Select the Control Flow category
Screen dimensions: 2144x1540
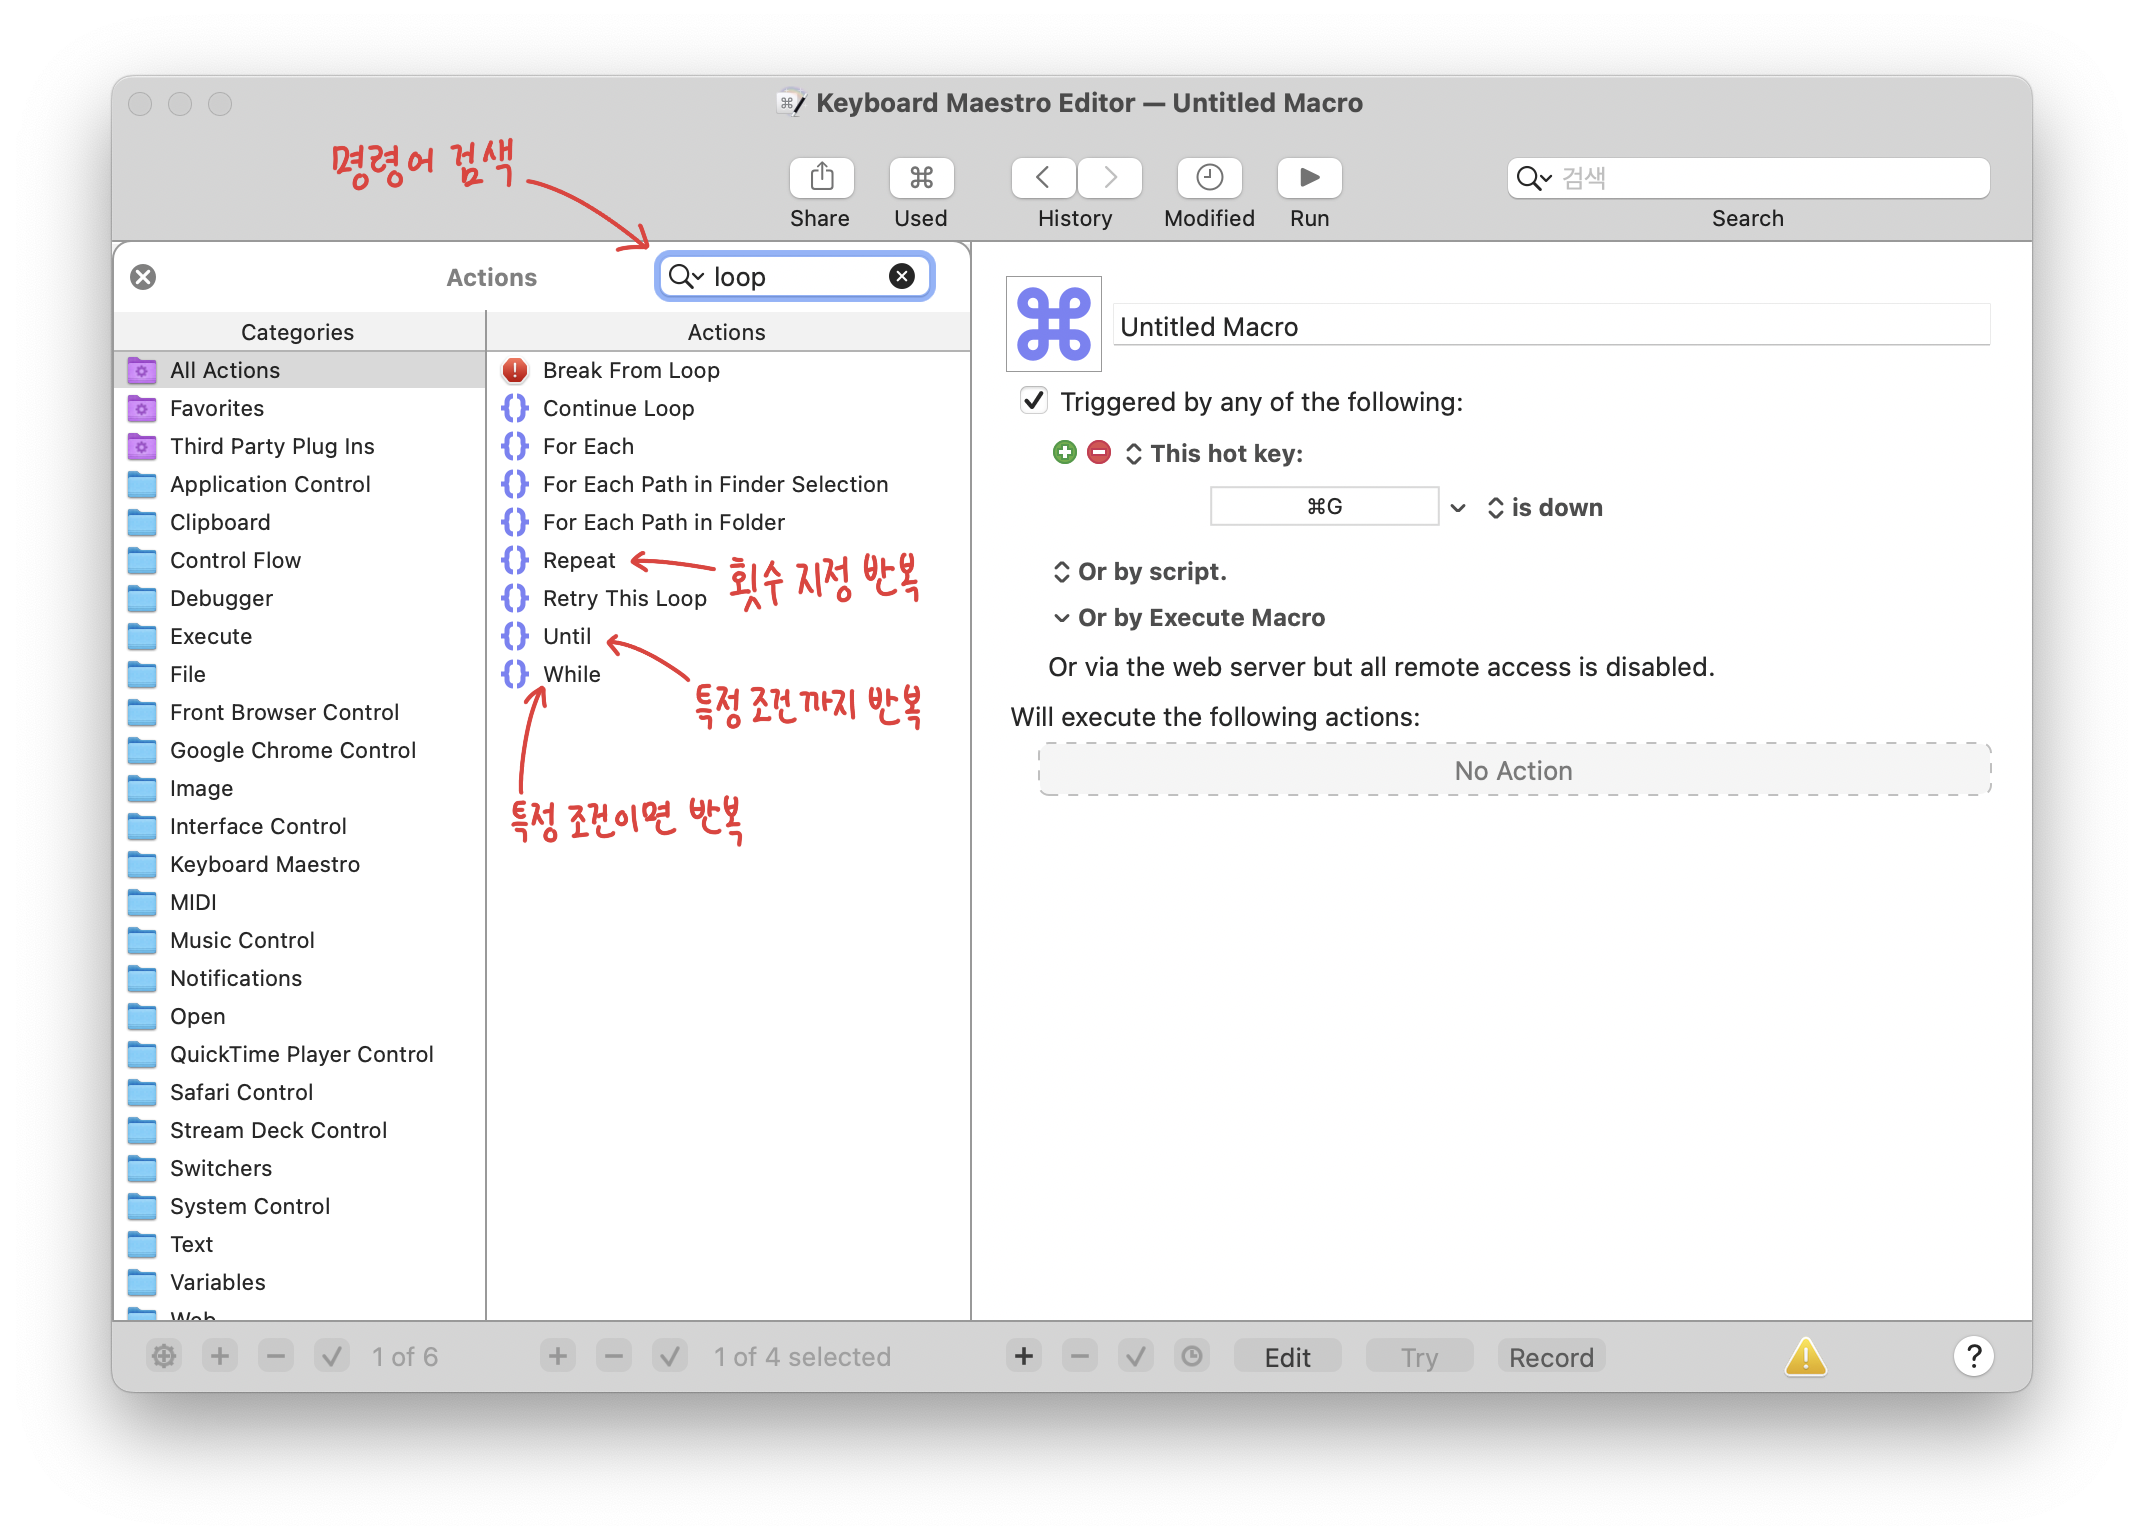coord(300,560)
